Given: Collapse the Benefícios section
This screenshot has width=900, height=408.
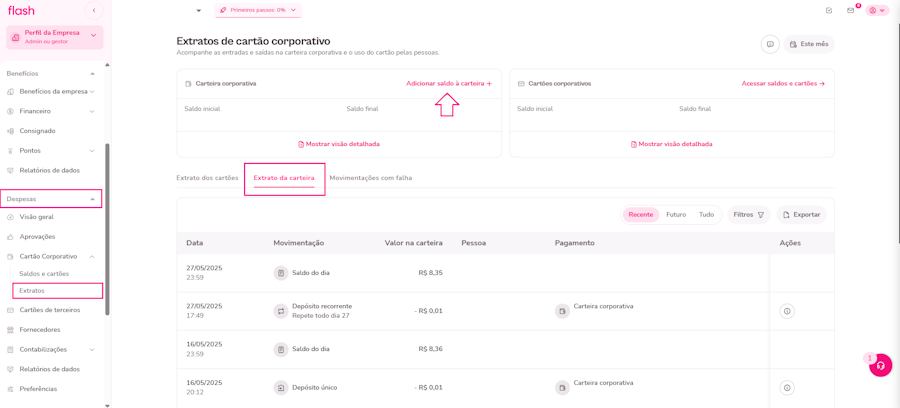Looking at the screenshot, I should [92, 73].
